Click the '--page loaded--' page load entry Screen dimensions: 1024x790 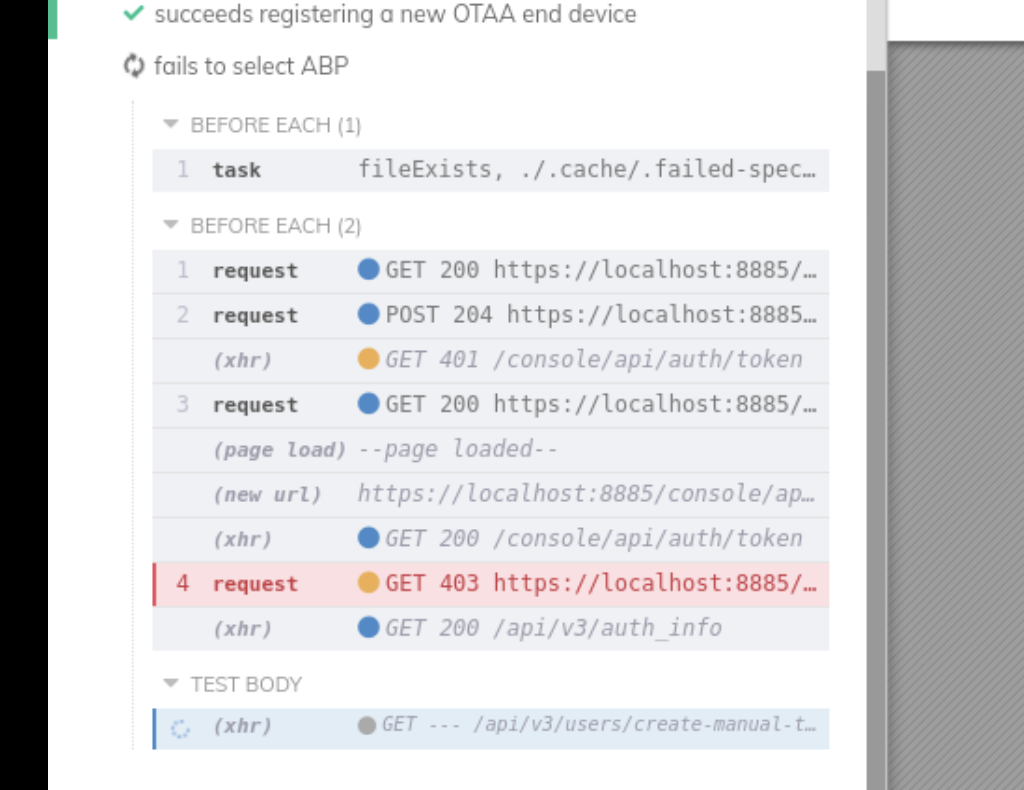pos(400,449)
